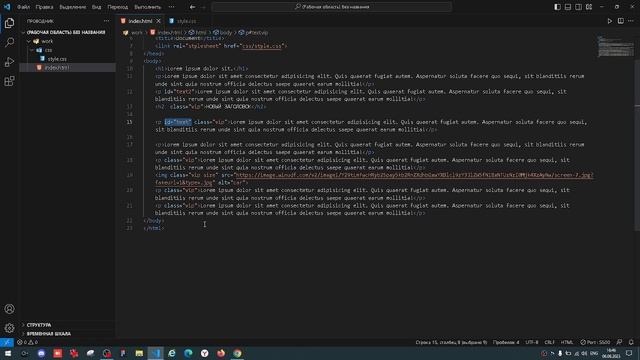Open notifications bell in status bar

pyautogui.click(x=631, y=342)
